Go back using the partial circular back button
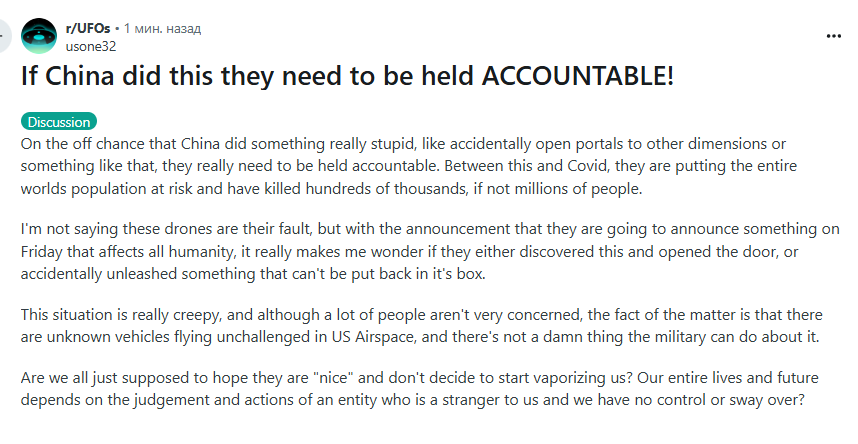The image size is (858, 444). [4, 36]
